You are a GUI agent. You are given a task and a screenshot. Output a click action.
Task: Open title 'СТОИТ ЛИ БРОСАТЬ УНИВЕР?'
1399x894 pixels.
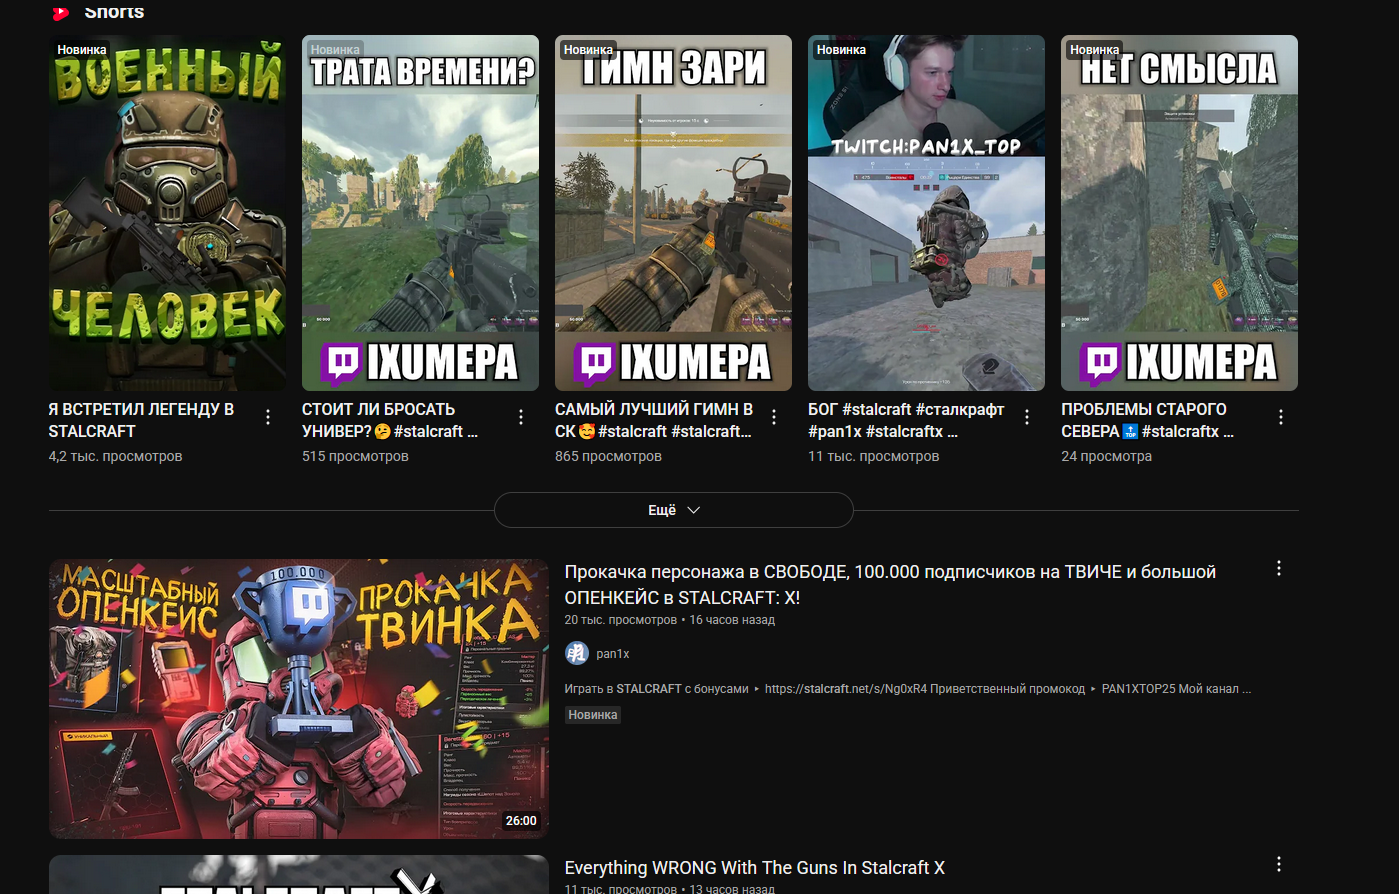point(390,420)
